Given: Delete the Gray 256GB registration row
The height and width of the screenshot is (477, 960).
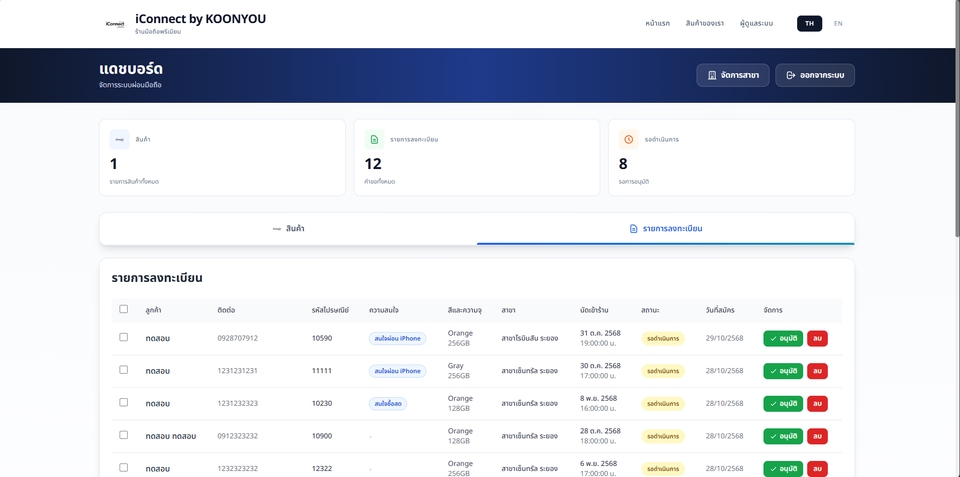Looking at the screenshot, I should click(x=817, y=371).
